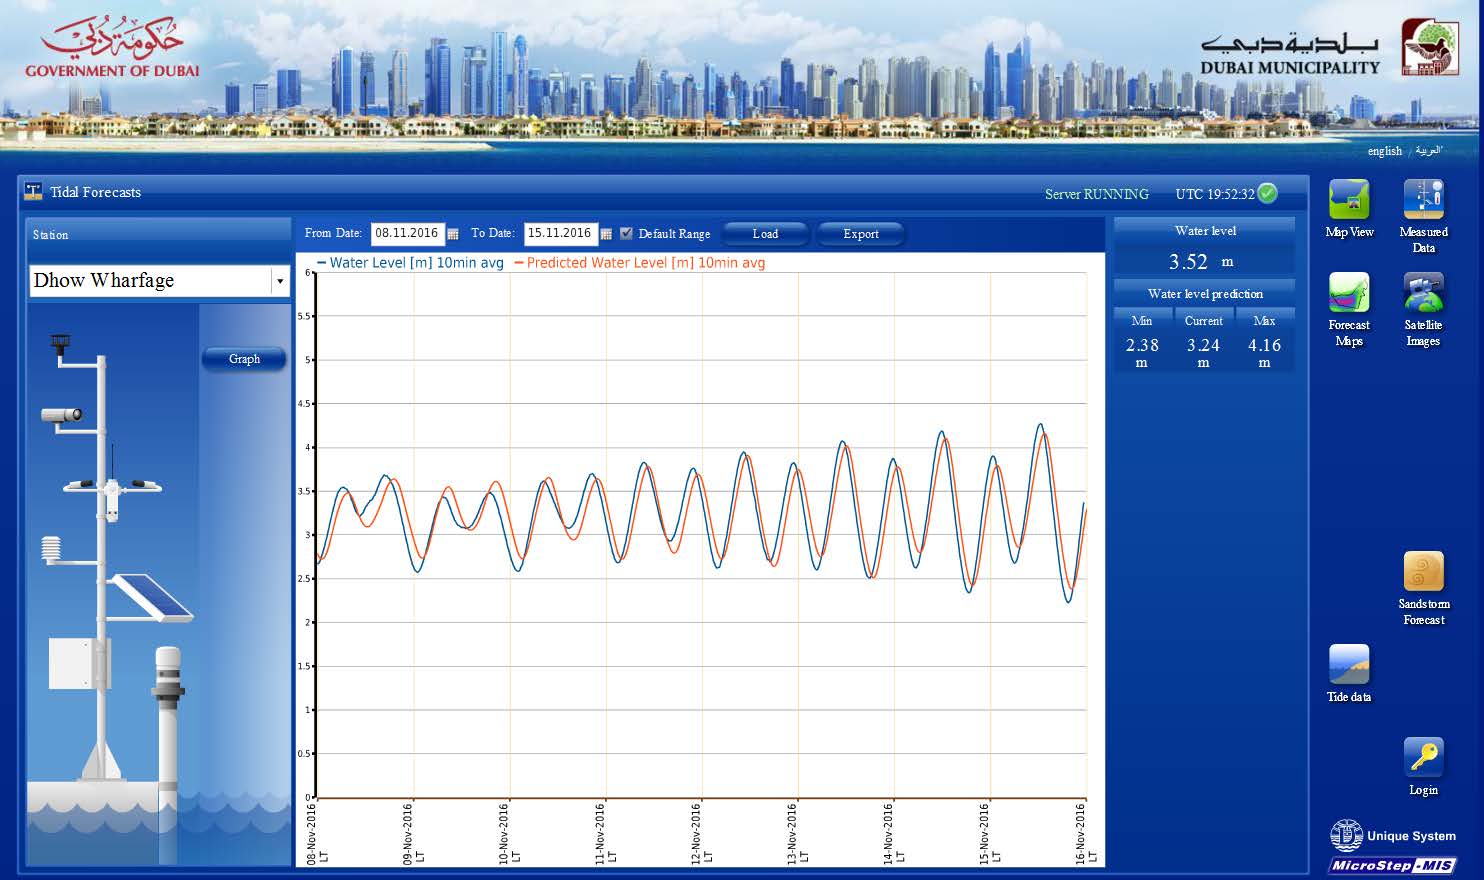
Task: Click the Tidal Forecasts header icon
Action: [33, 193]
